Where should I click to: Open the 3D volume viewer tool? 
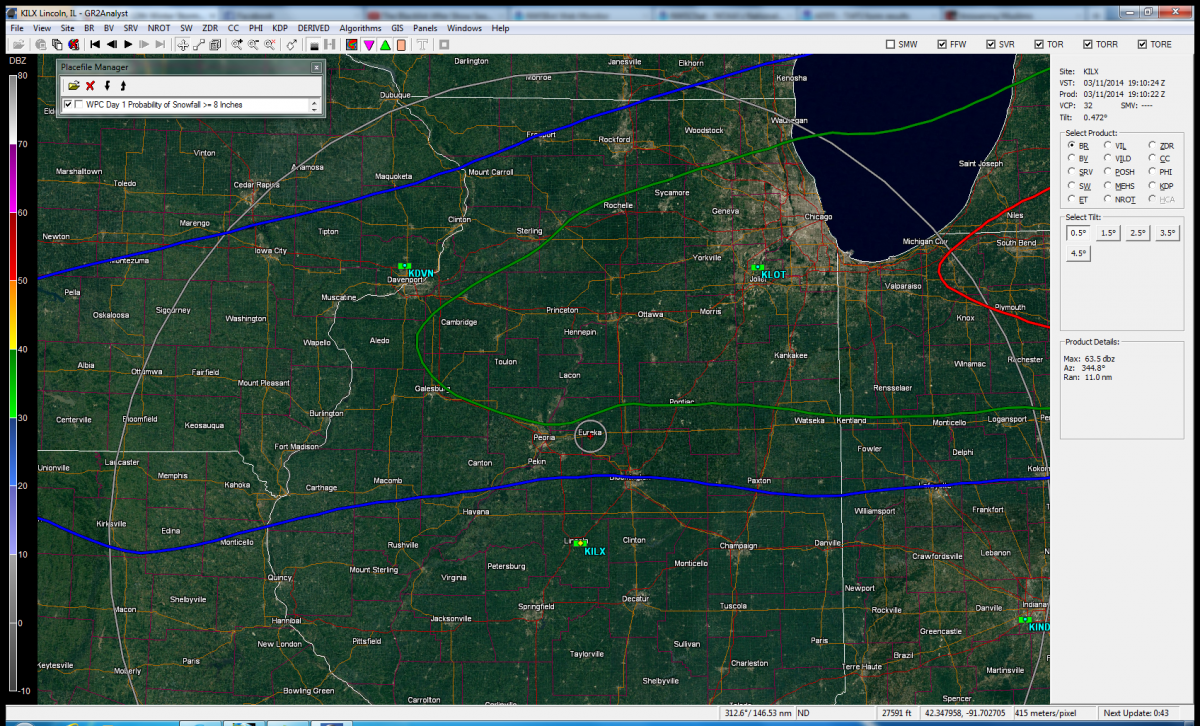214,45
